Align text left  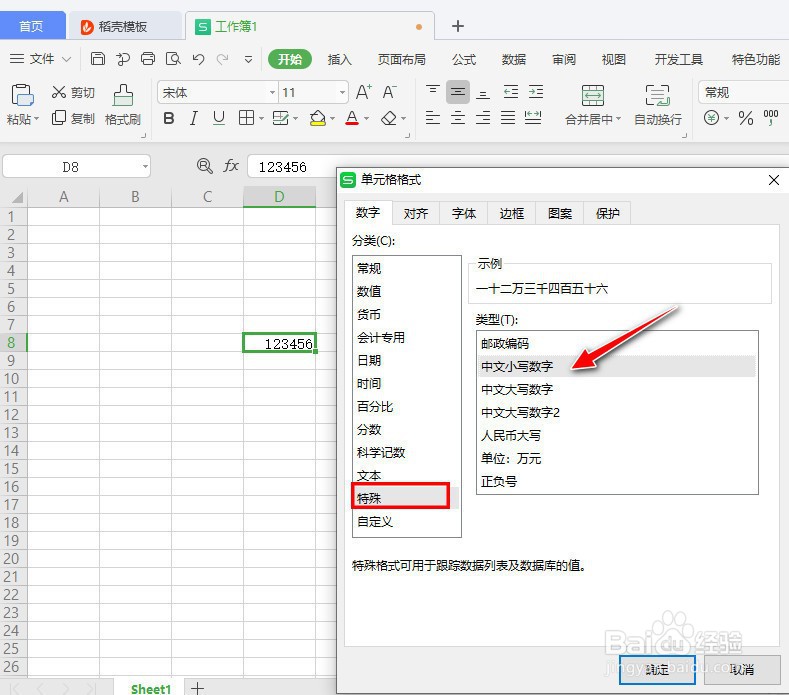click(x=433, y=118)
